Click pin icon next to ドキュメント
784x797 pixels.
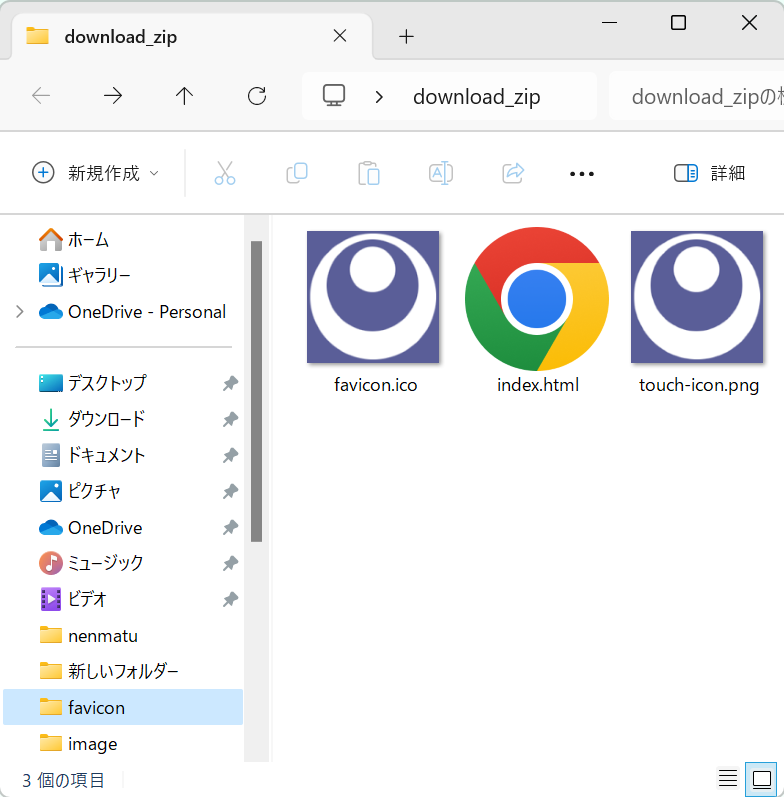tap(230, 455)
